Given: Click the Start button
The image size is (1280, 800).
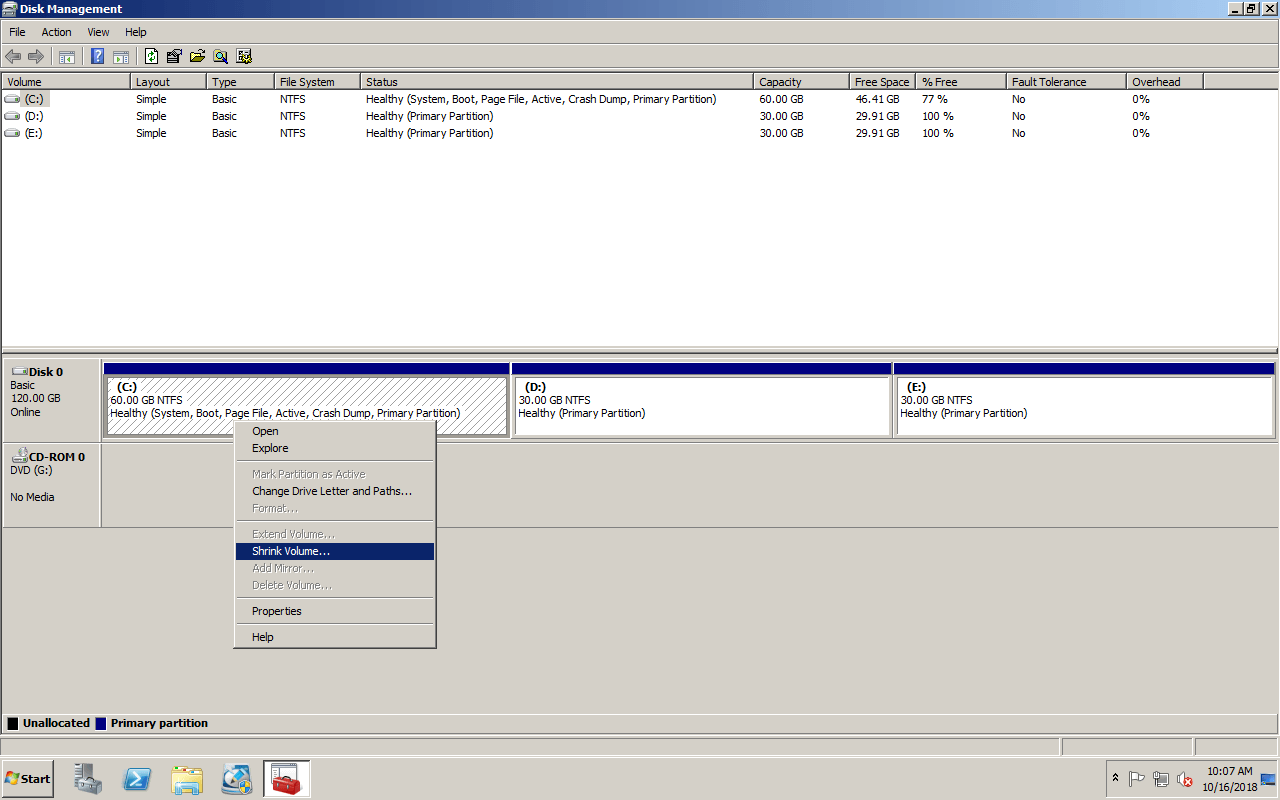Looking at the screenshot, I should [28, 779].
